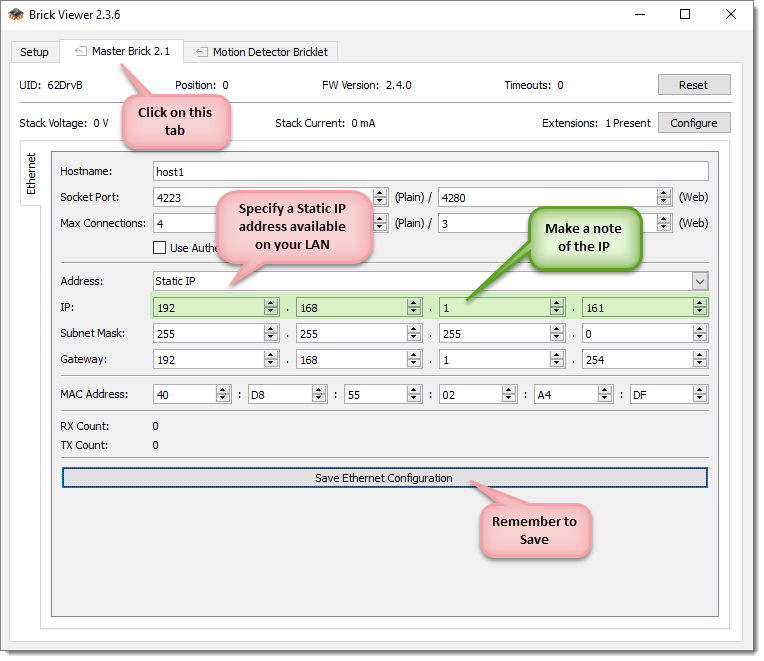Adjust stepper on IP second octet 168
Screen dimensions: 764x661
[414, 307]
